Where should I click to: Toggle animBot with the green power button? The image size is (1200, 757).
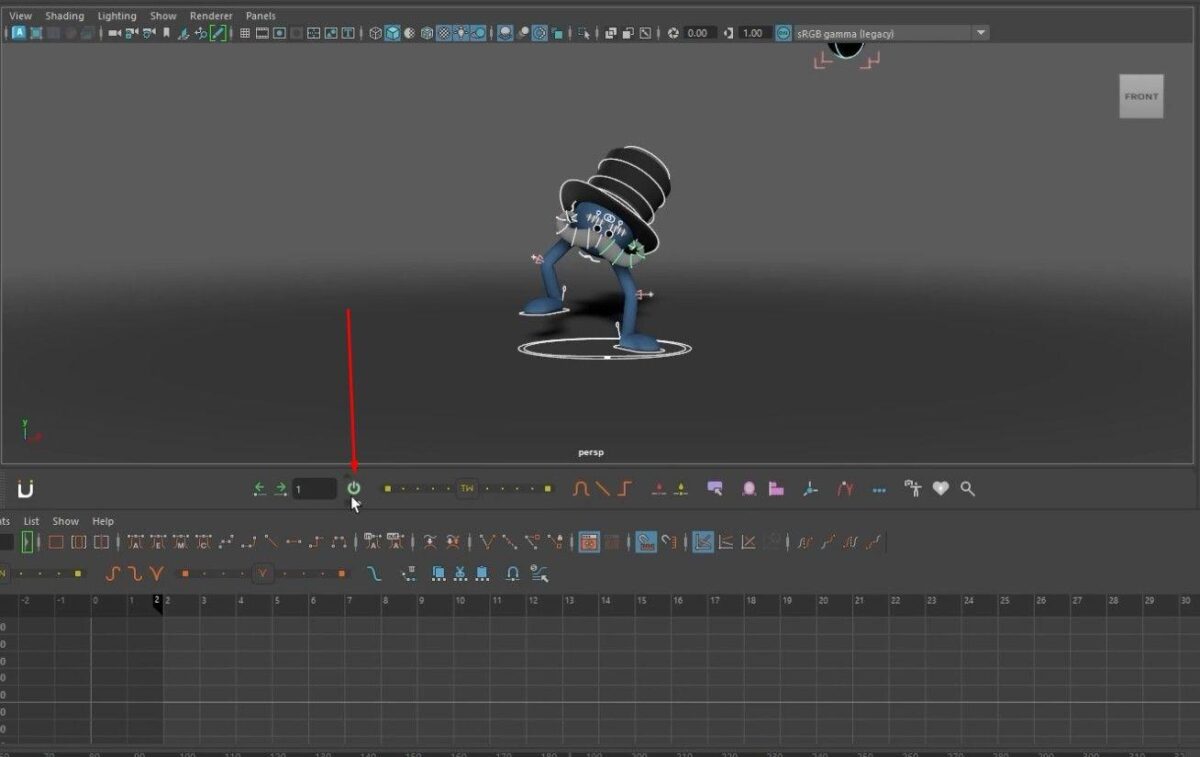(352, 488)
